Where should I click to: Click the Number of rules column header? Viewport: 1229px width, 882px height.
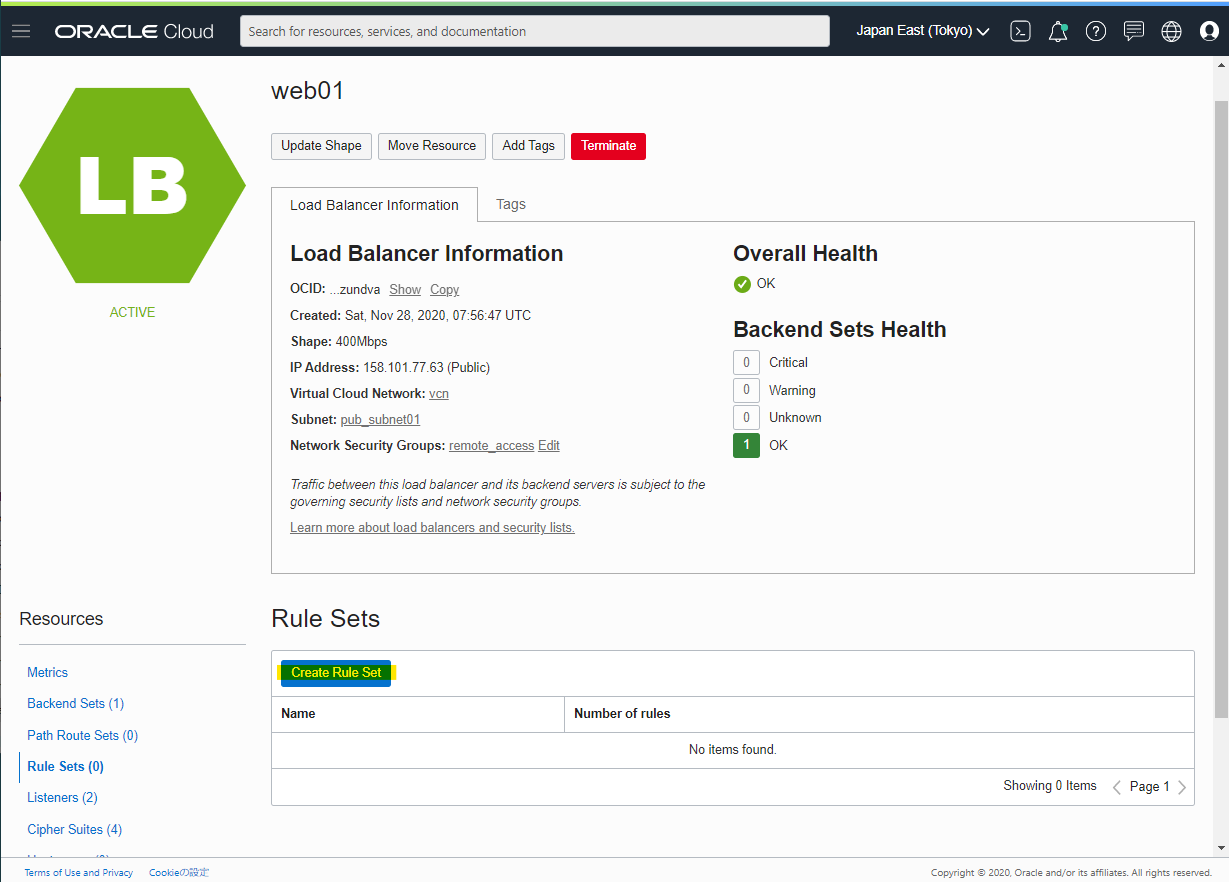point(879,714)
